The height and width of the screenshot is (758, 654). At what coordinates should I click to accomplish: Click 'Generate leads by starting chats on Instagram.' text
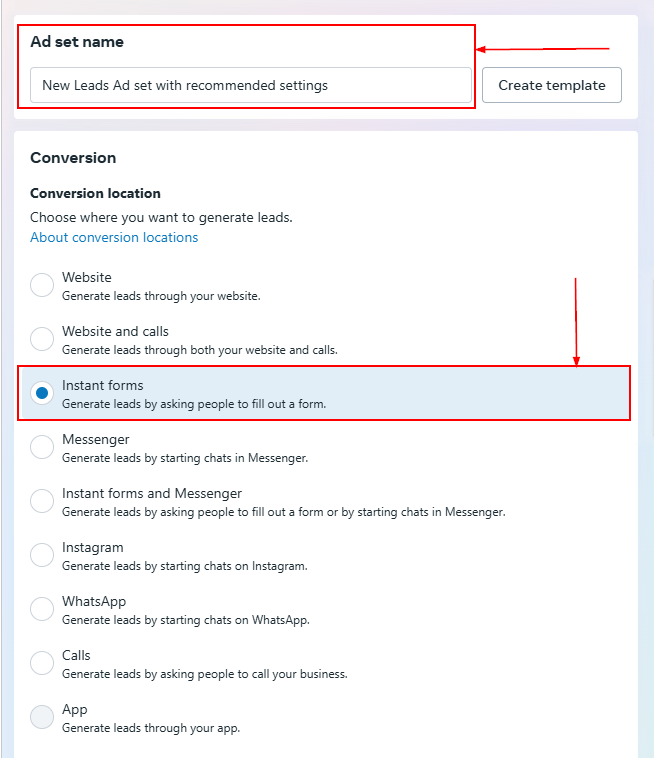pos(184,566)
